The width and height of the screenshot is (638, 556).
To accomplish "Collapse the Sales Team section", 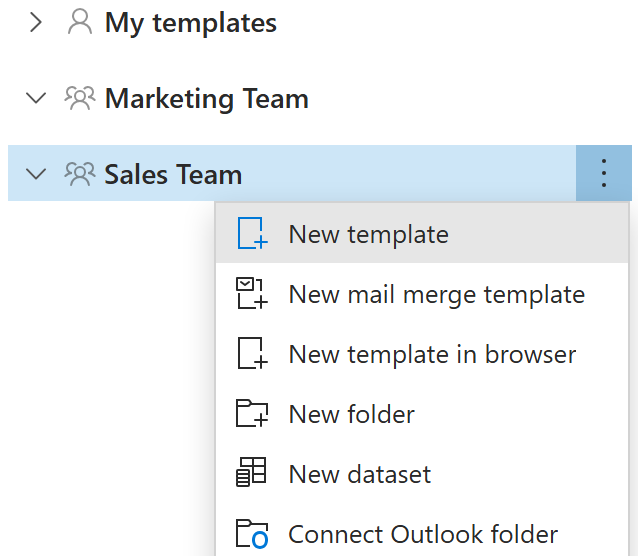I will pos(37,174).
